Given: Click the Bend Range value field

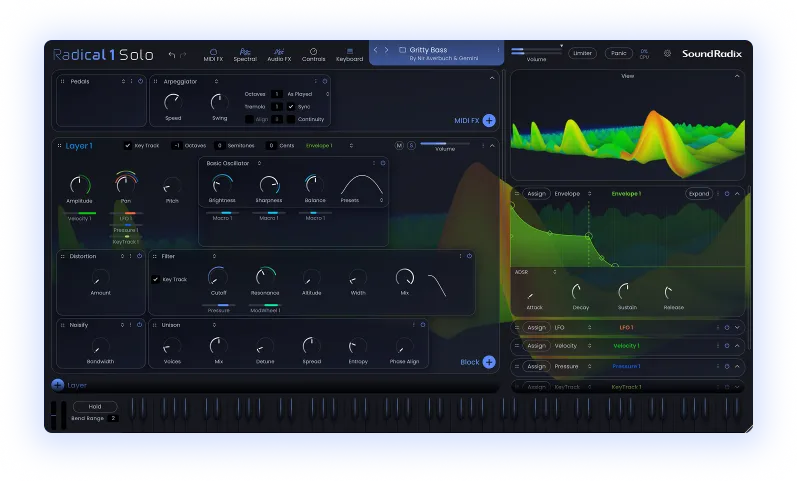Looking at the screenshot, I should [x=113, y=418].
